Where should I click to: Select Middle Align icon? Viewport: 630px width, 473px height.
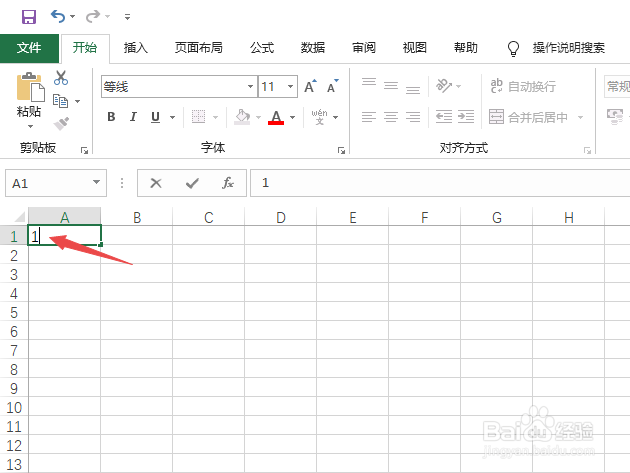click(x=391, y=86)
